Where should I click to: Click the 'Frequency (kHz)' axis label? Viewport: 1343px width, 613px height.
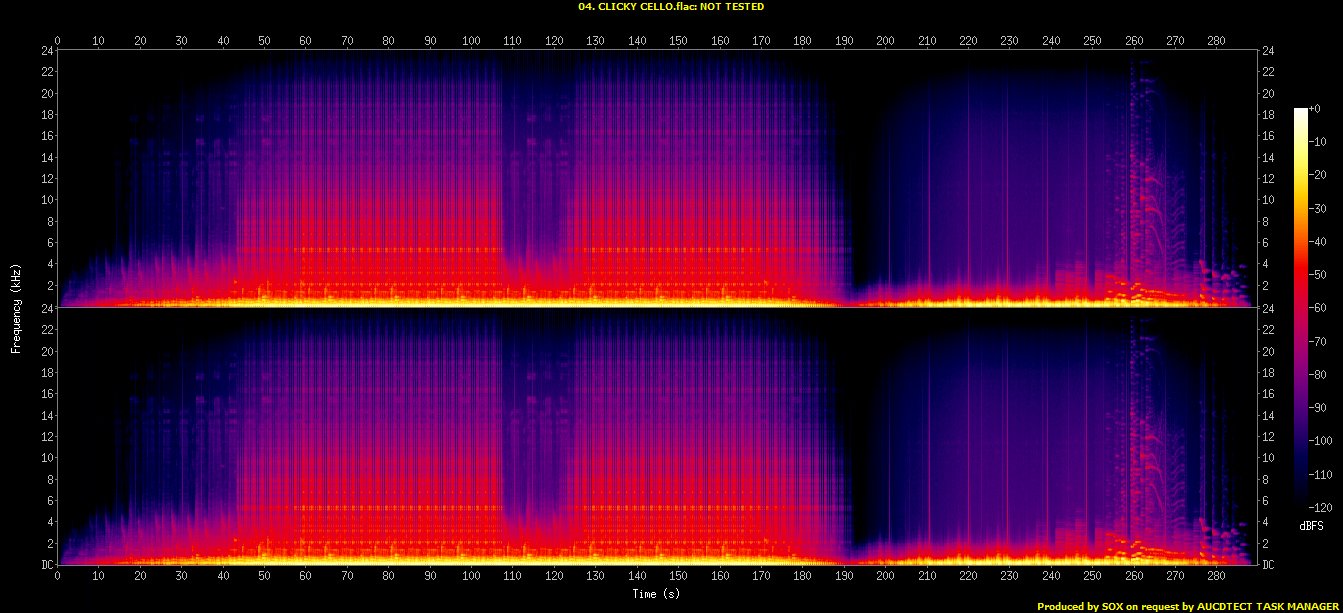click(16, 306)
